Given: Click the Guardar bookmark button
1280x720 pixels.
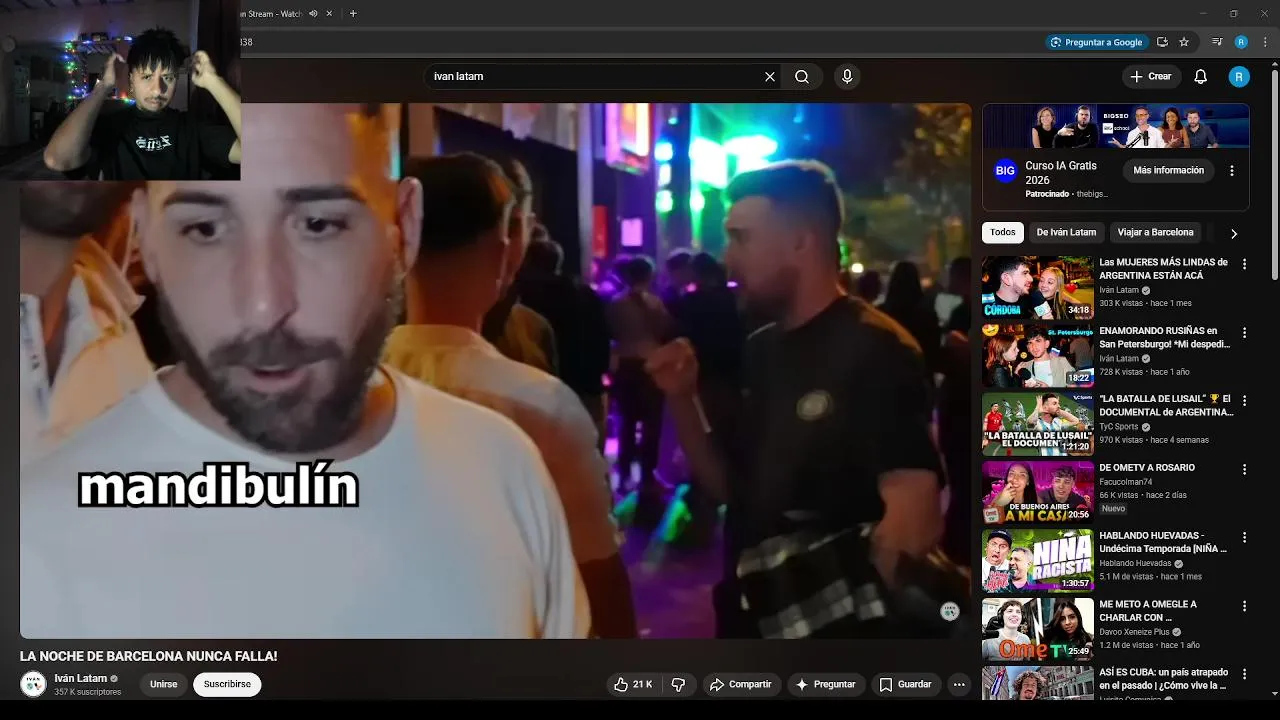Looking at the screenshot, I should point(905,685).
